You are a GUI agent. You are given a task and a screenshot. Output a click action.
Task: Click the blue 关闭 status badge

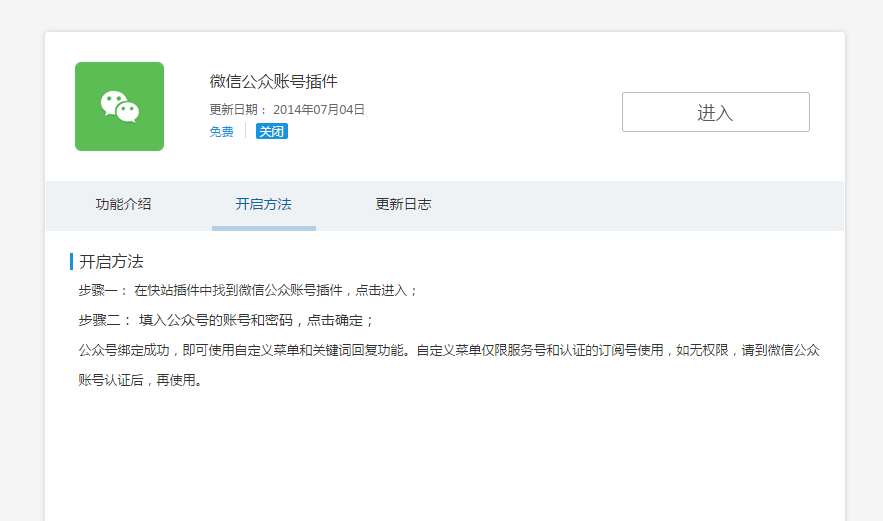(x=272, y=131)
